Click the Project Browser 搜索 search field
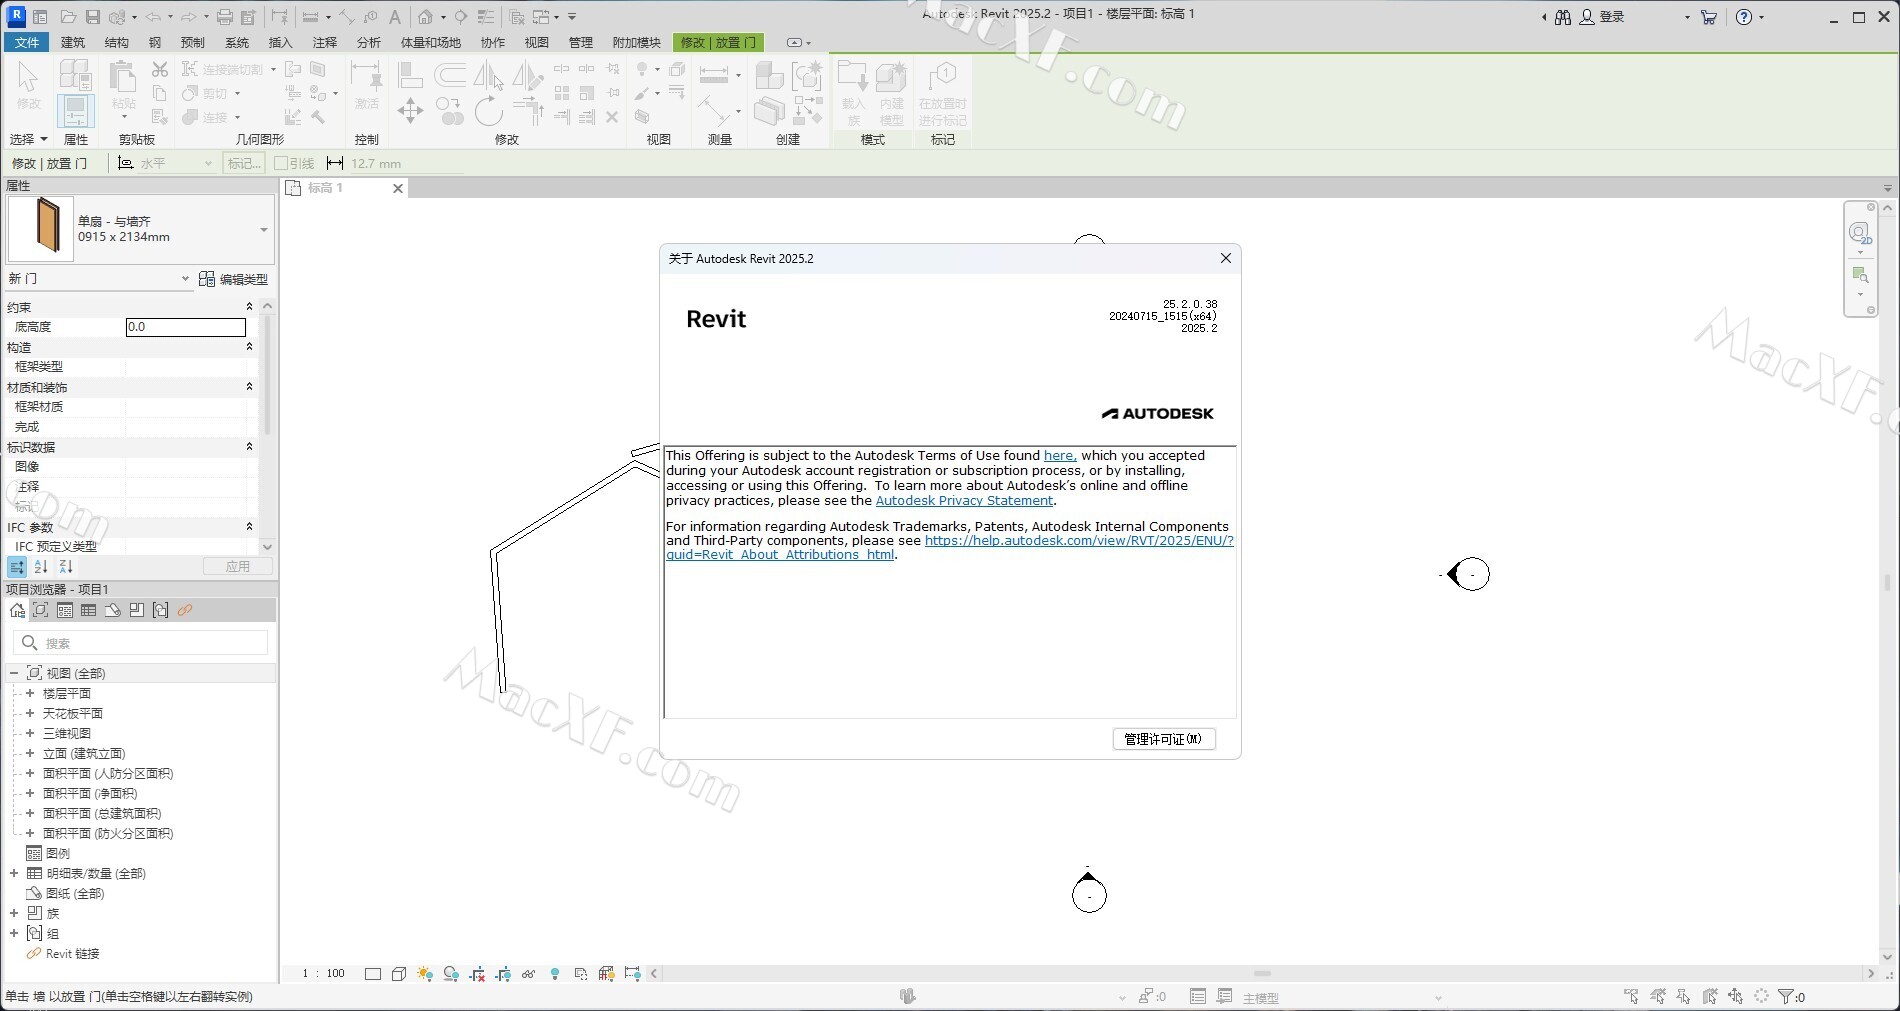Screen dimensions: 1900x1011 click(x=141, y=643)
